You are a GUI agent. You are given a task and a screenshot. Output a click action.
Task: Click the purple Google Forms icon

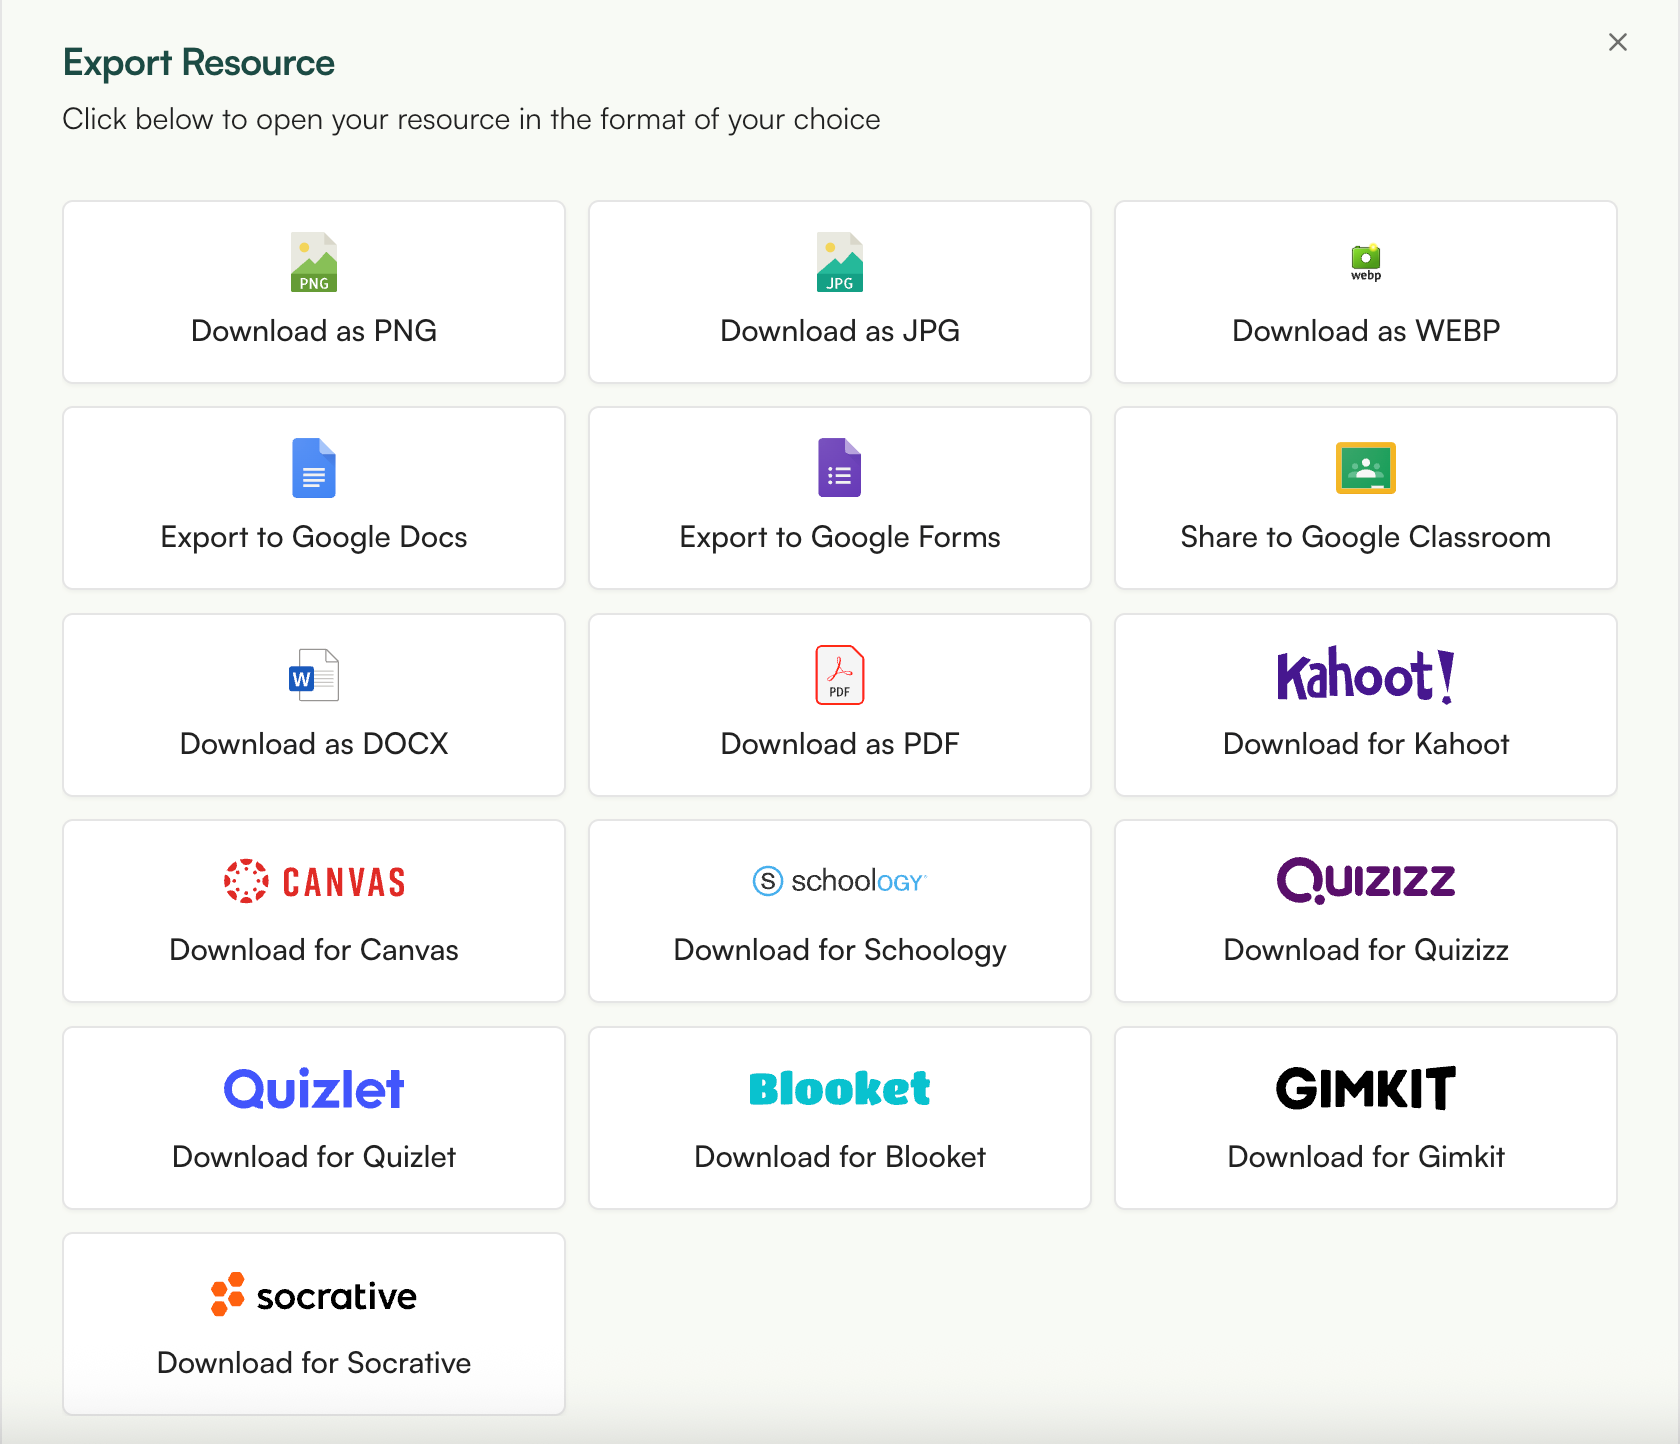tap(839, 468)
